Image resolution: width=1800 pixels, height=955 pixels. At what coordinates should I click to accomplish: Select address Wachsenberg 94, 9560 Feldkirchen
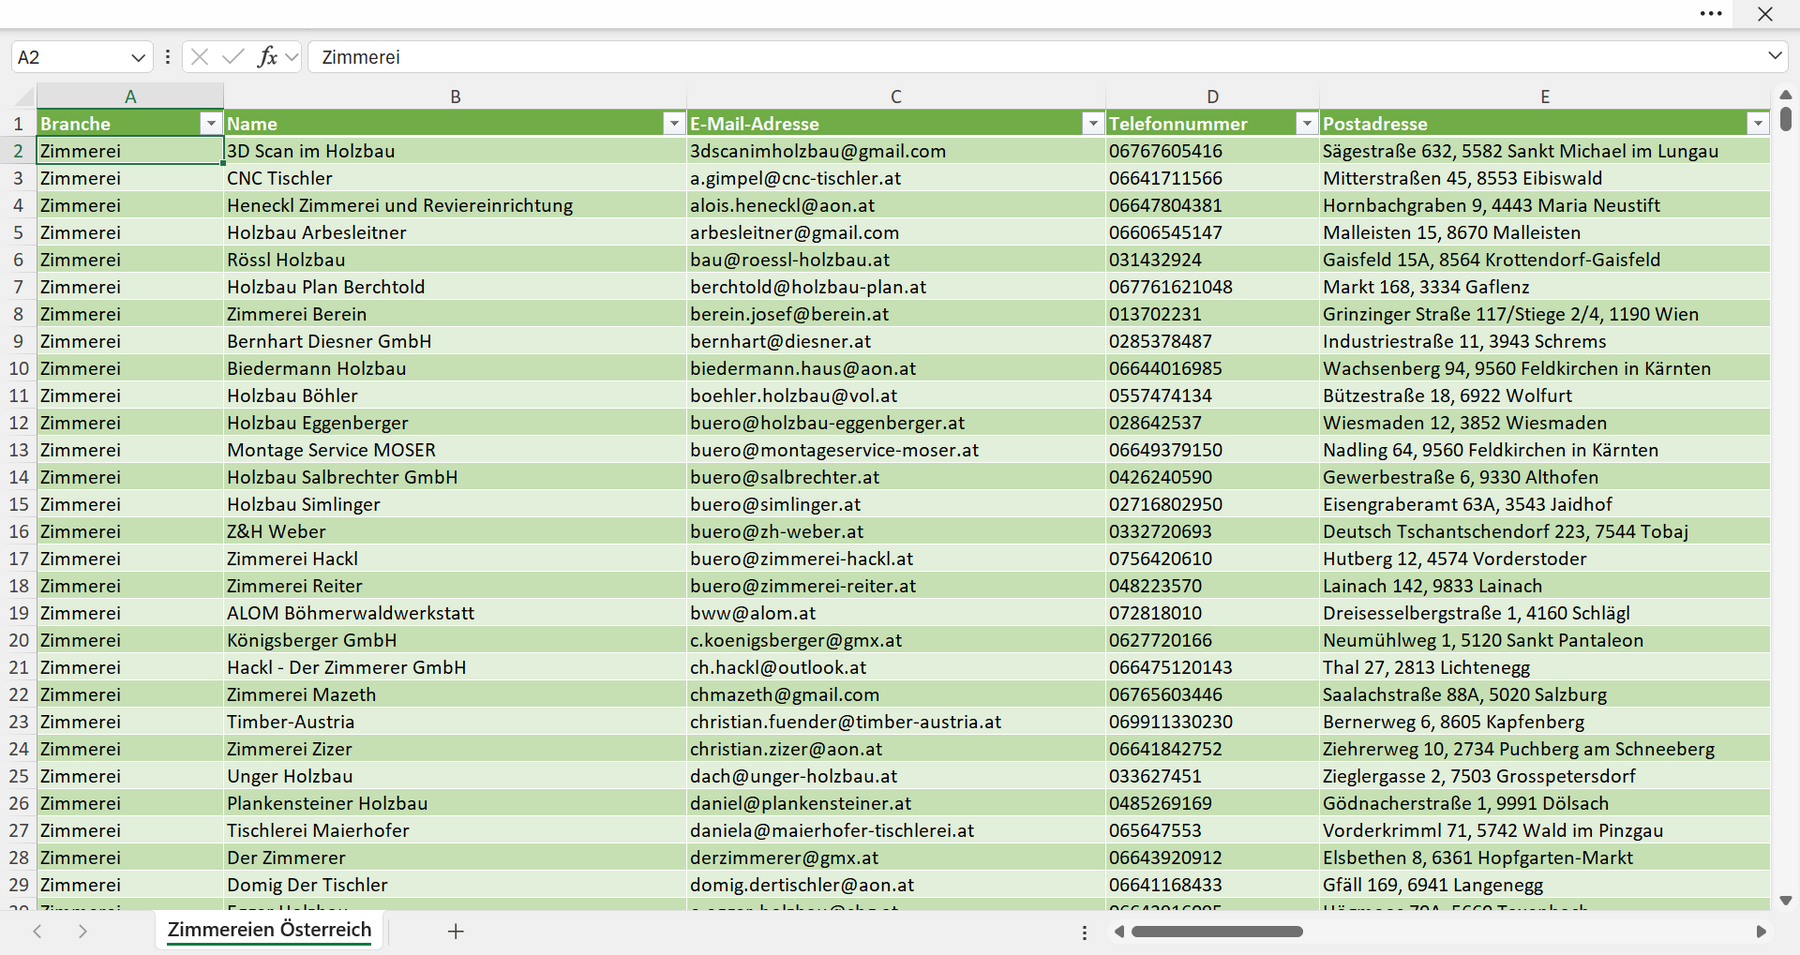tap(1545, 368)
